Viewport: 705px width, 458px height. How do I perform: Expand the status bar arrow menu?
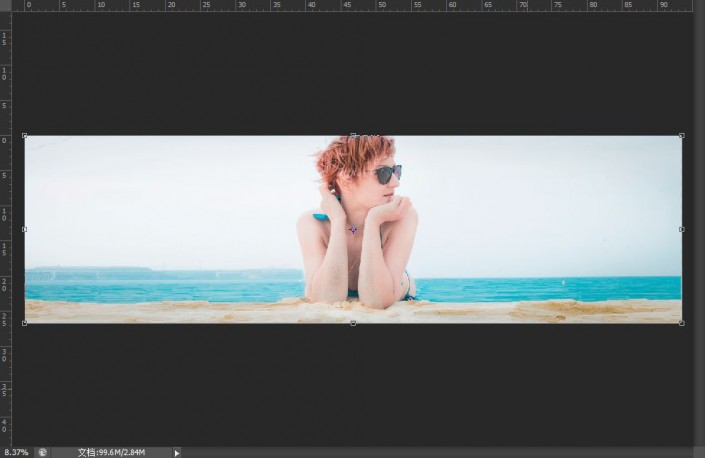coord(177,453)
